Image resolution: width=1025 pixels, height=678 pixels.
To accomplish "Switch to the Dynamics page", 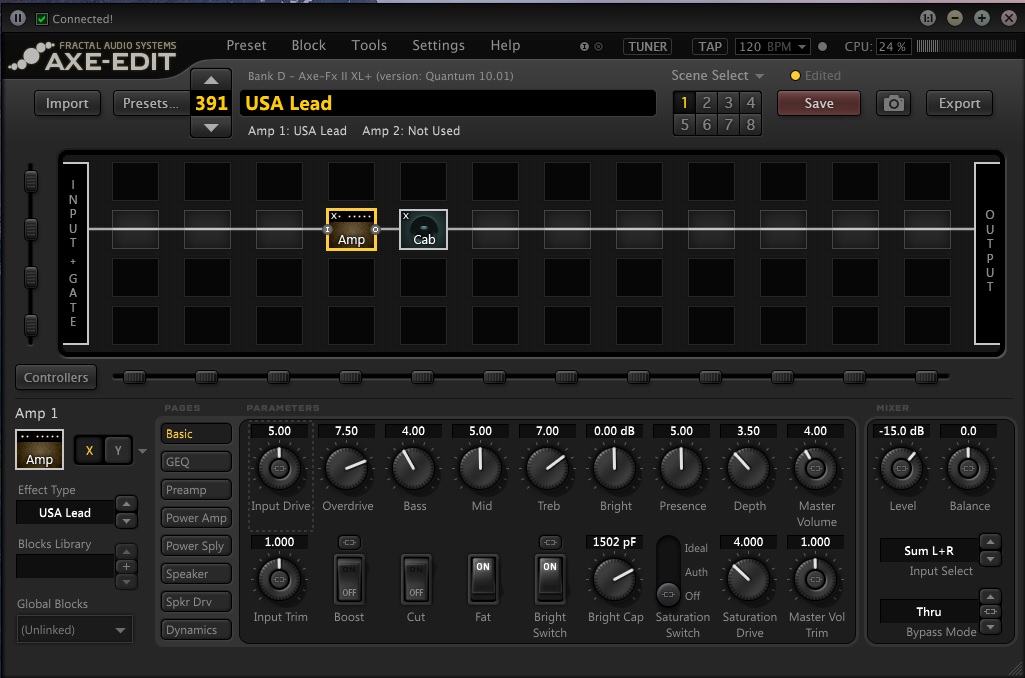I will [196, 630].
